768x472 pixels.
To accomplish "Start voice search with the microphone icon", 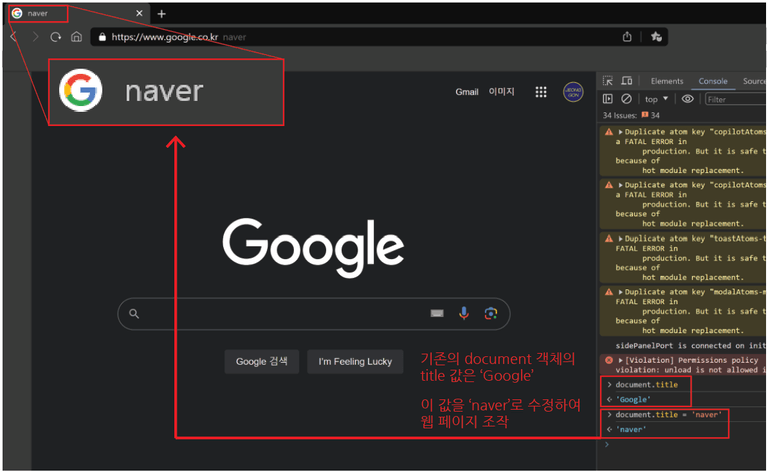I will [x=463, y=313].
